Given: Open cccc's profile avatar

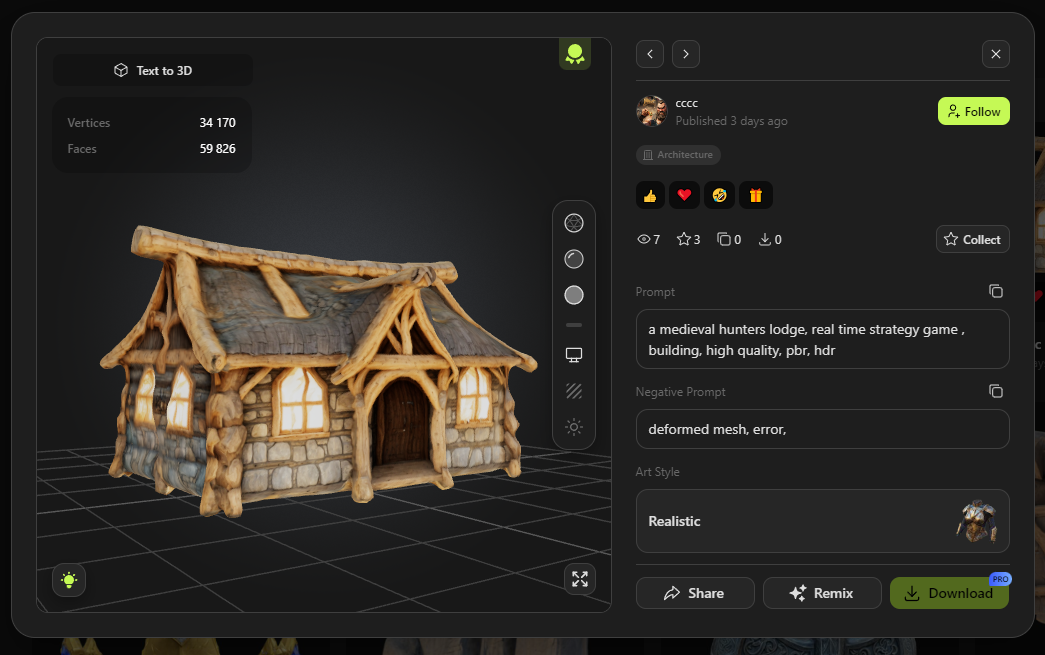Looking at the screenshot, I should [x=652, y=111].
